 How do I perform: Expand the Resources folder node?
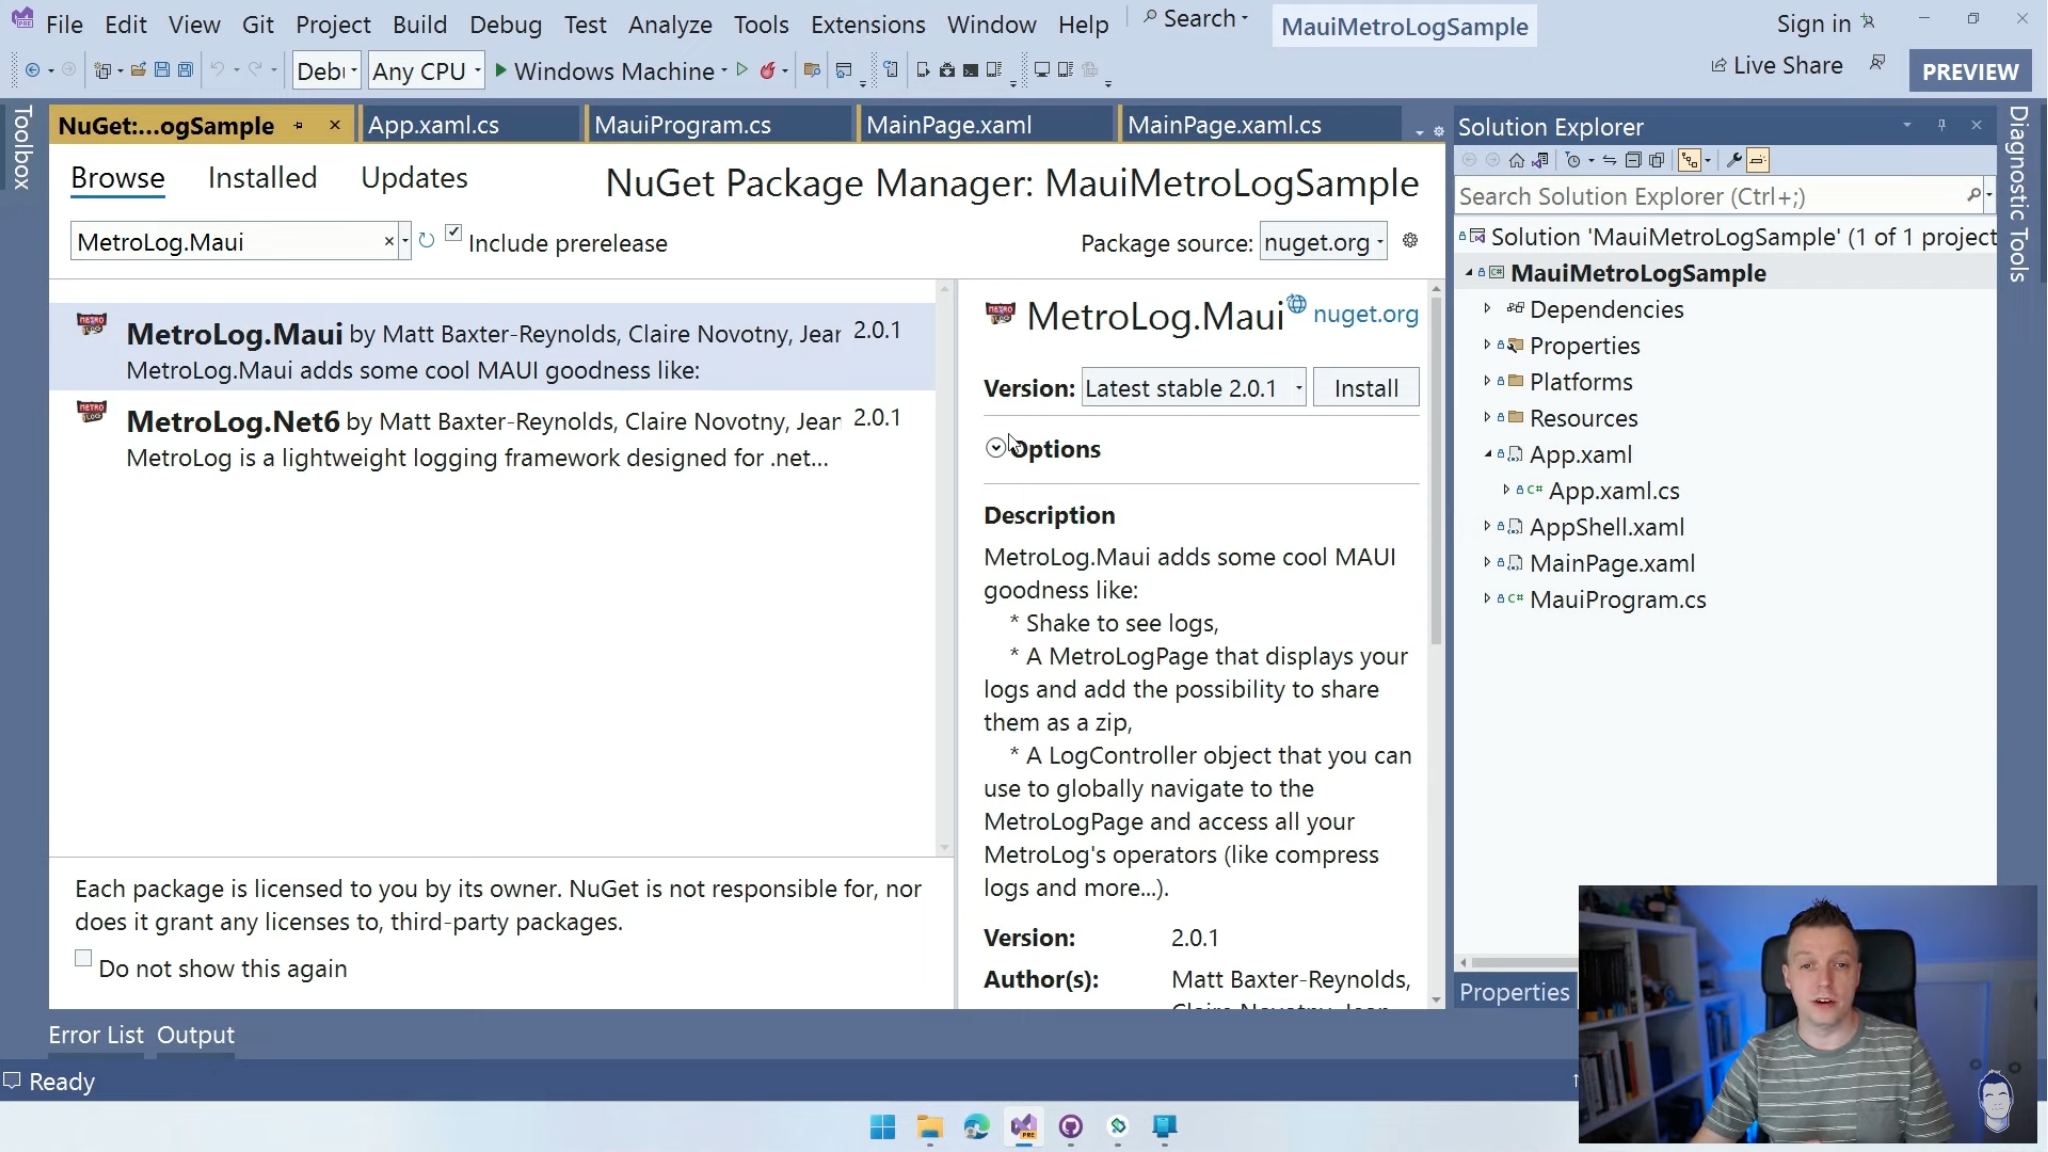(x=1487, y=417)
